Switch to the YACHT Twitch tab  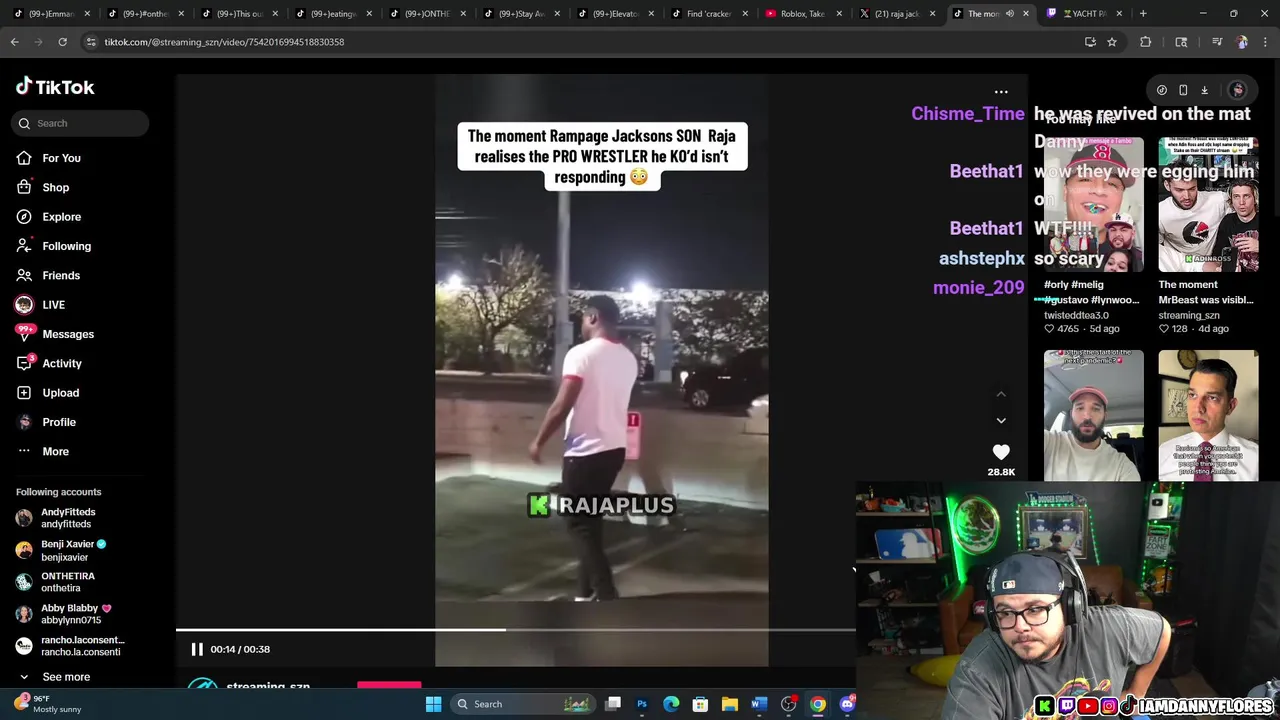click(x=1083, y=14)
